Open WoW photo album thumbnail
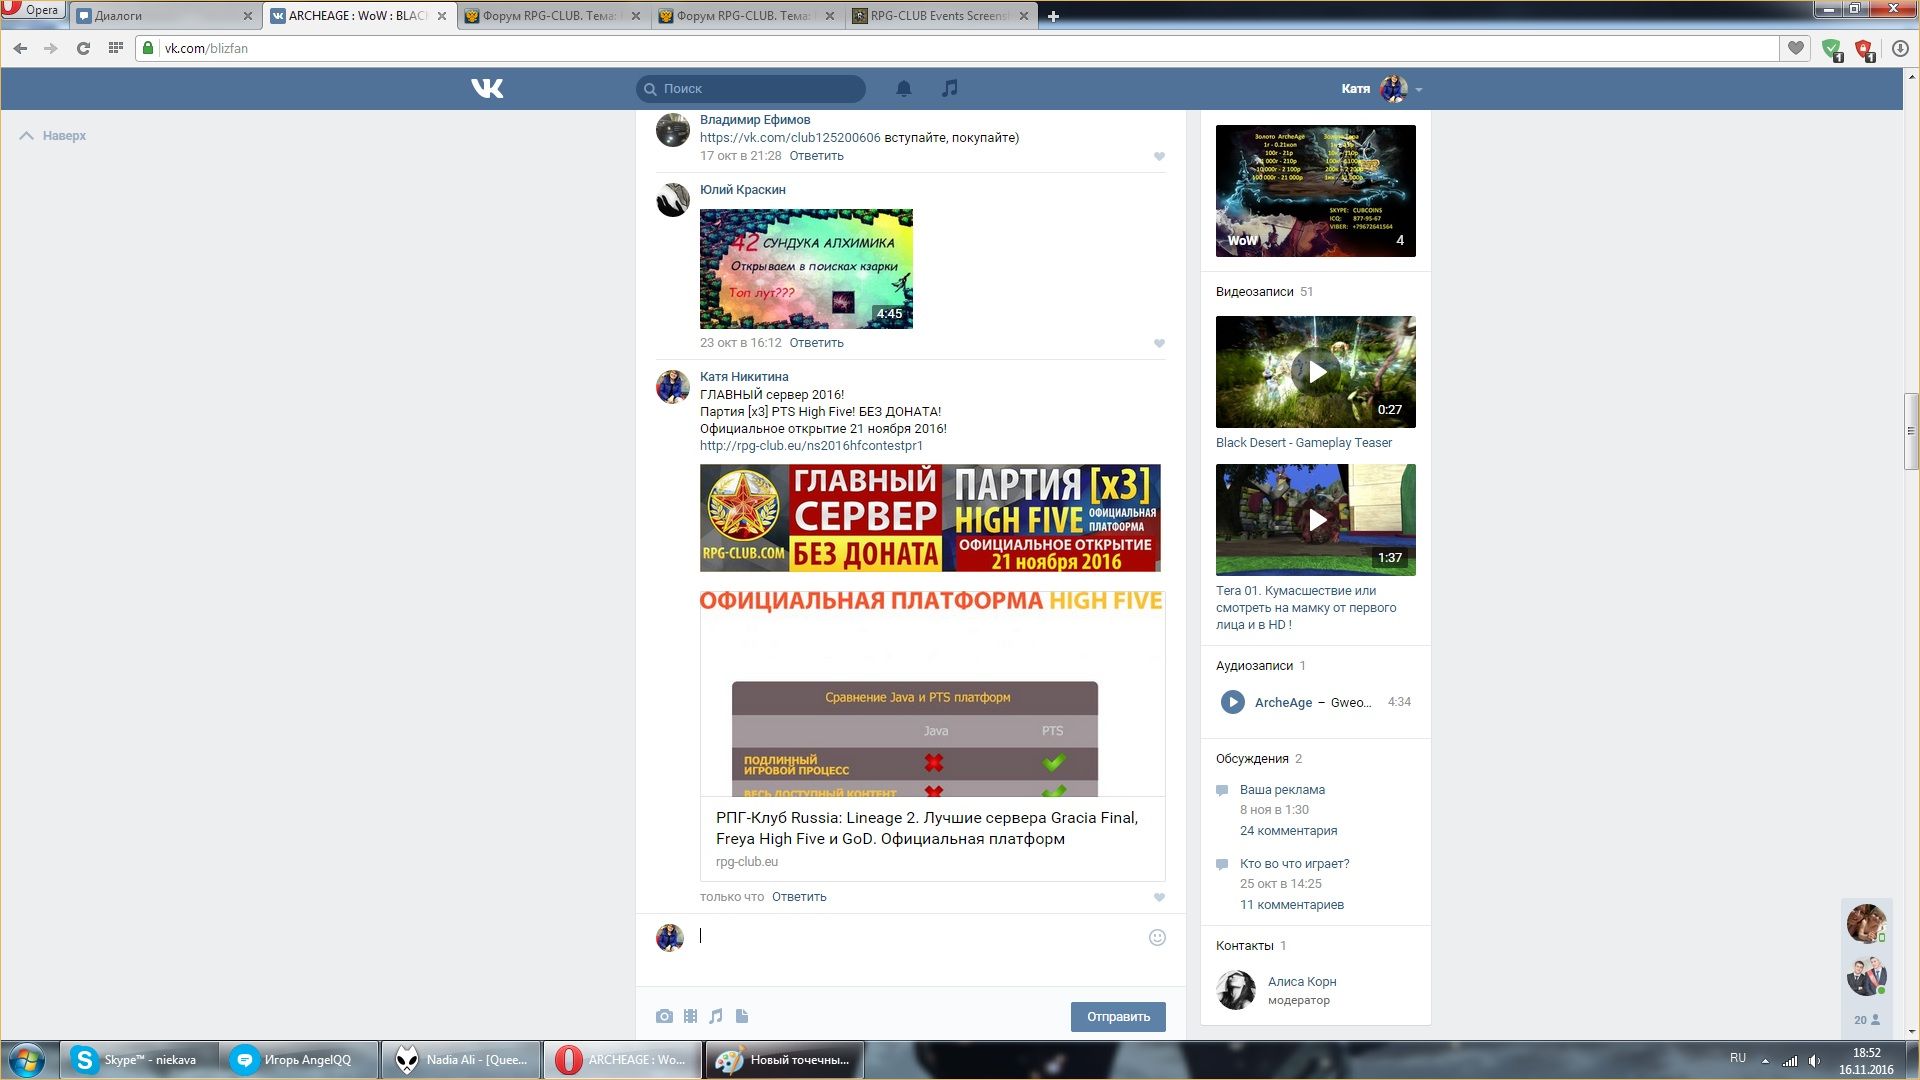This screenshot has width=1920, height=1080. [x=1316, y=191]
